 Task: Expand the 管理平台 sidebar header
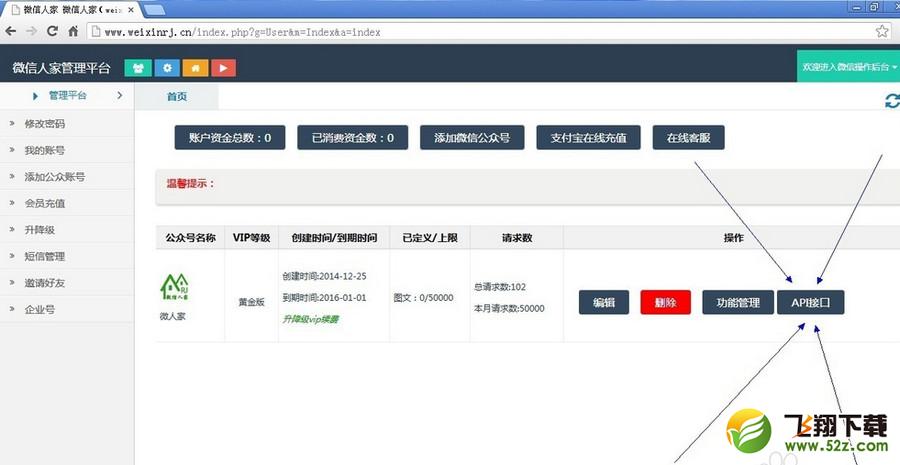67,96
